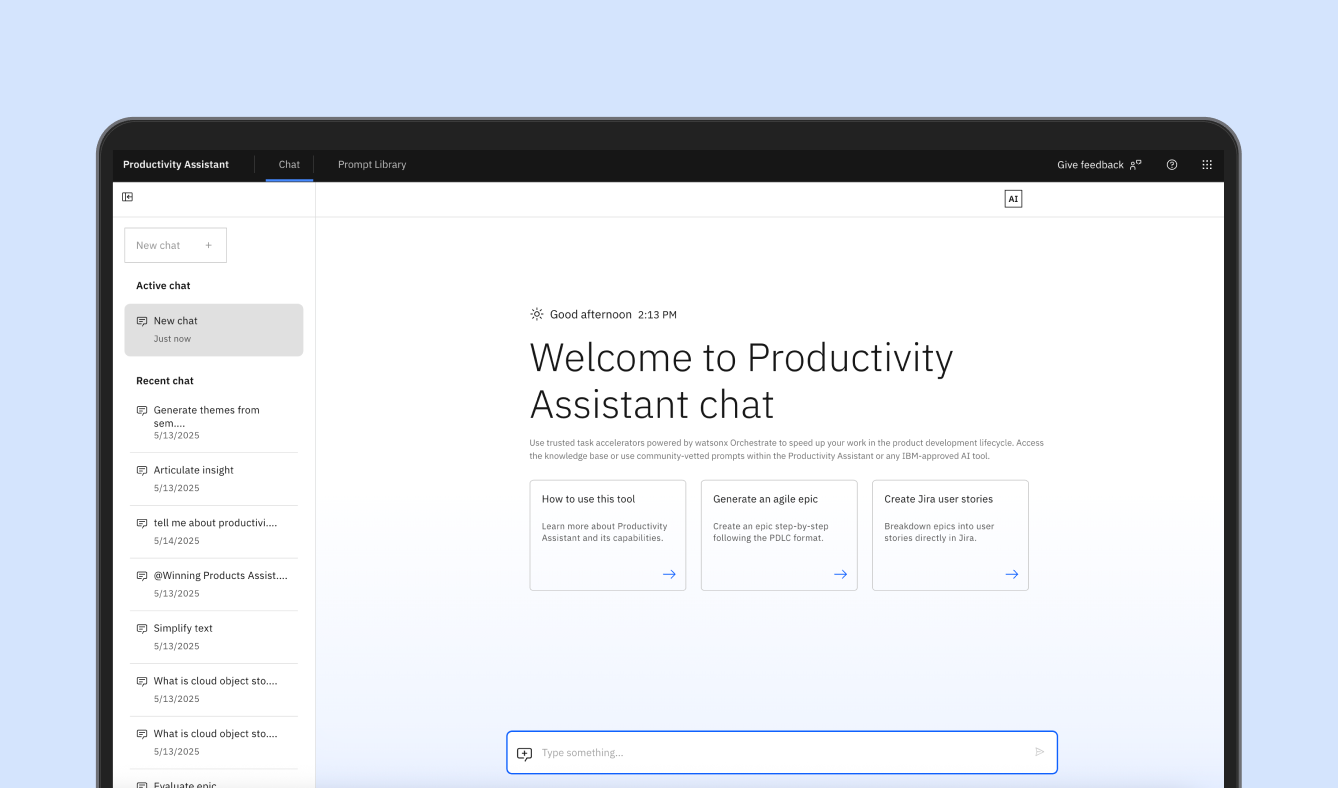Click chat icon beside Generate themes from sem

click(x=142, y=410)
